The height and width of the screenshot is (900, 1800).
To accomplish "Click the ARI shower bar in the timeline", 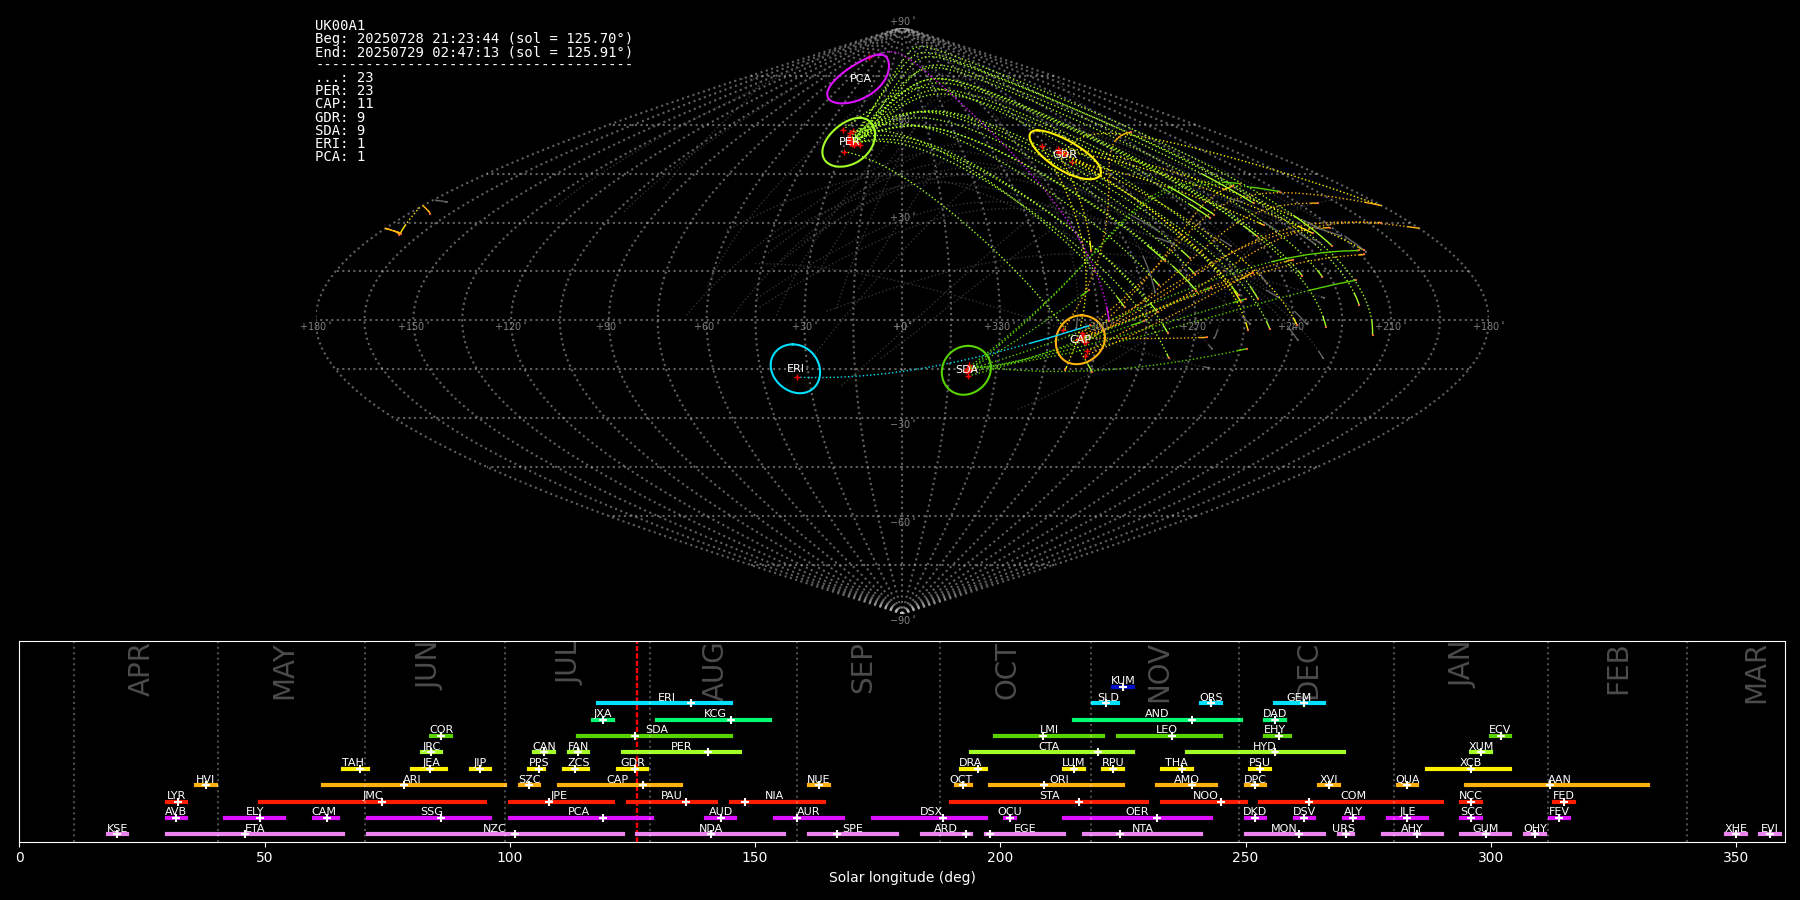I will [x=414, y=785].
